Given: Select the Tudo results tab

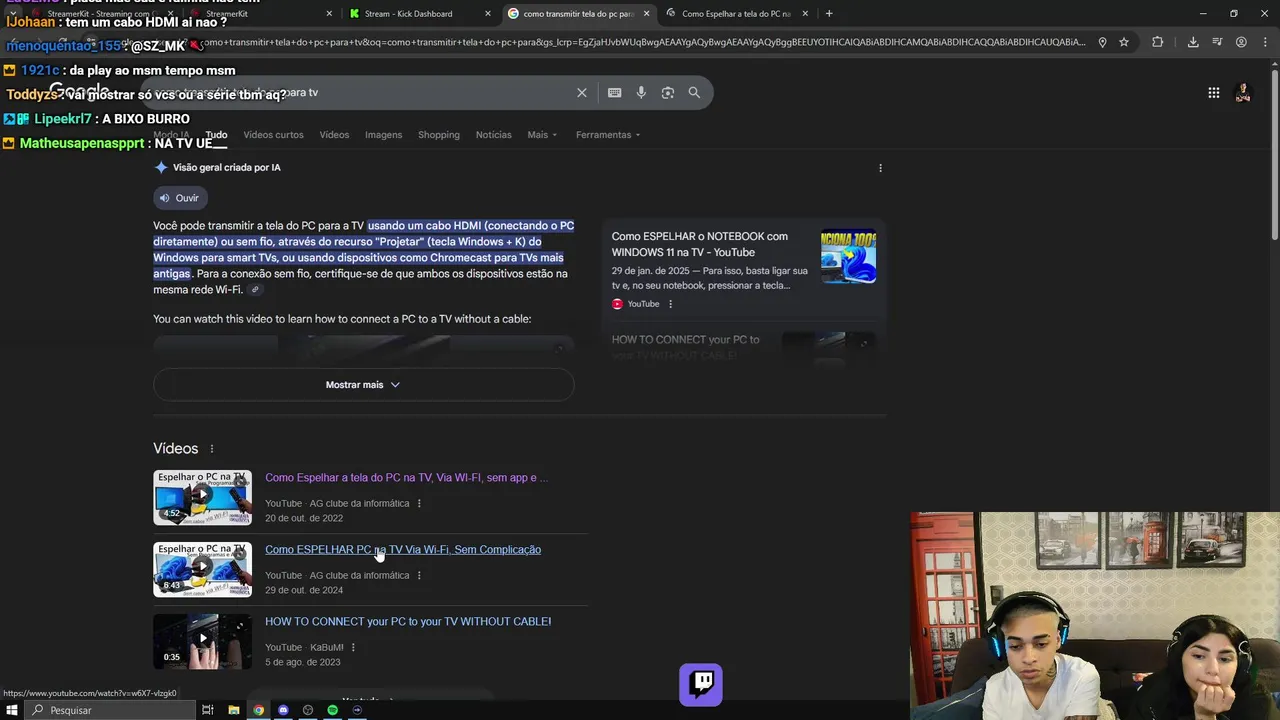Looking at the screenshot, I should pos(216,135).
